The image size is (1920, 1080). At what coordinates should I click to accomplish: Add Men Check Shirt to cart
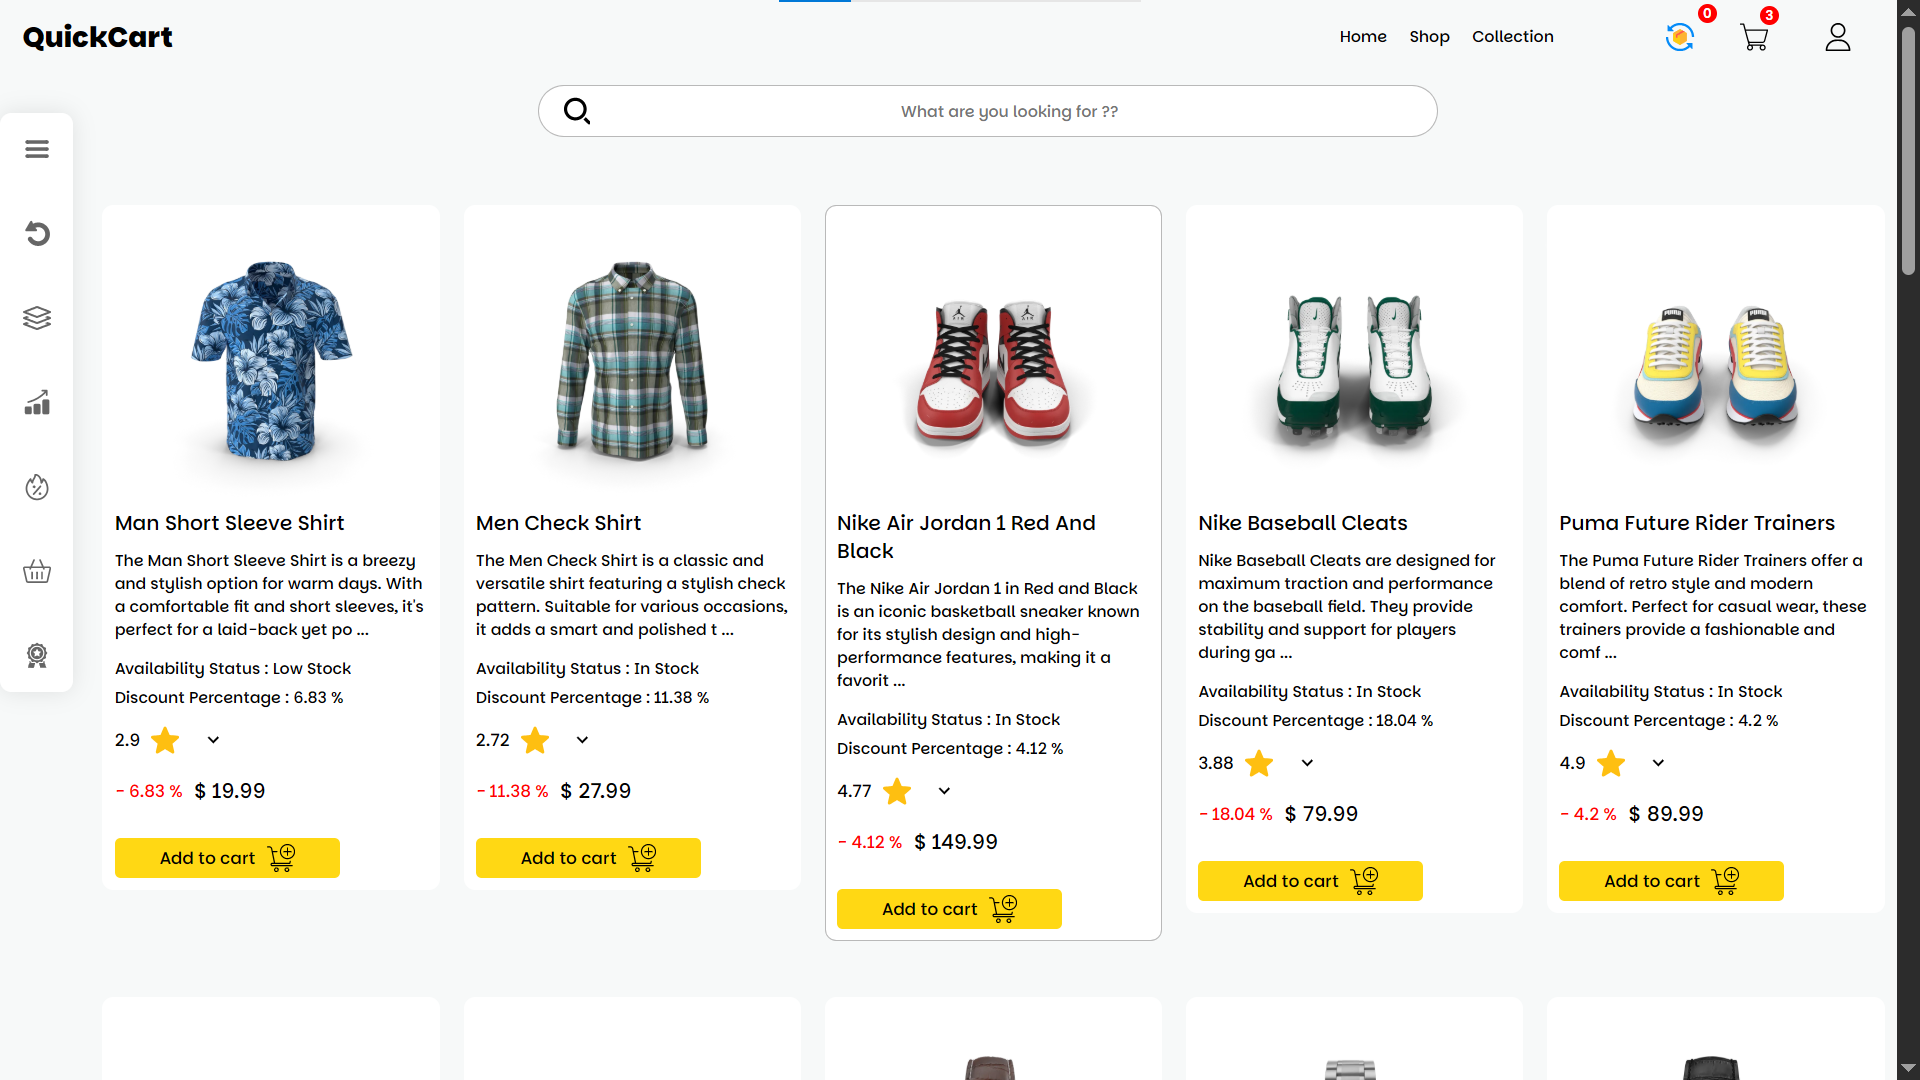(x=588, y=858)
